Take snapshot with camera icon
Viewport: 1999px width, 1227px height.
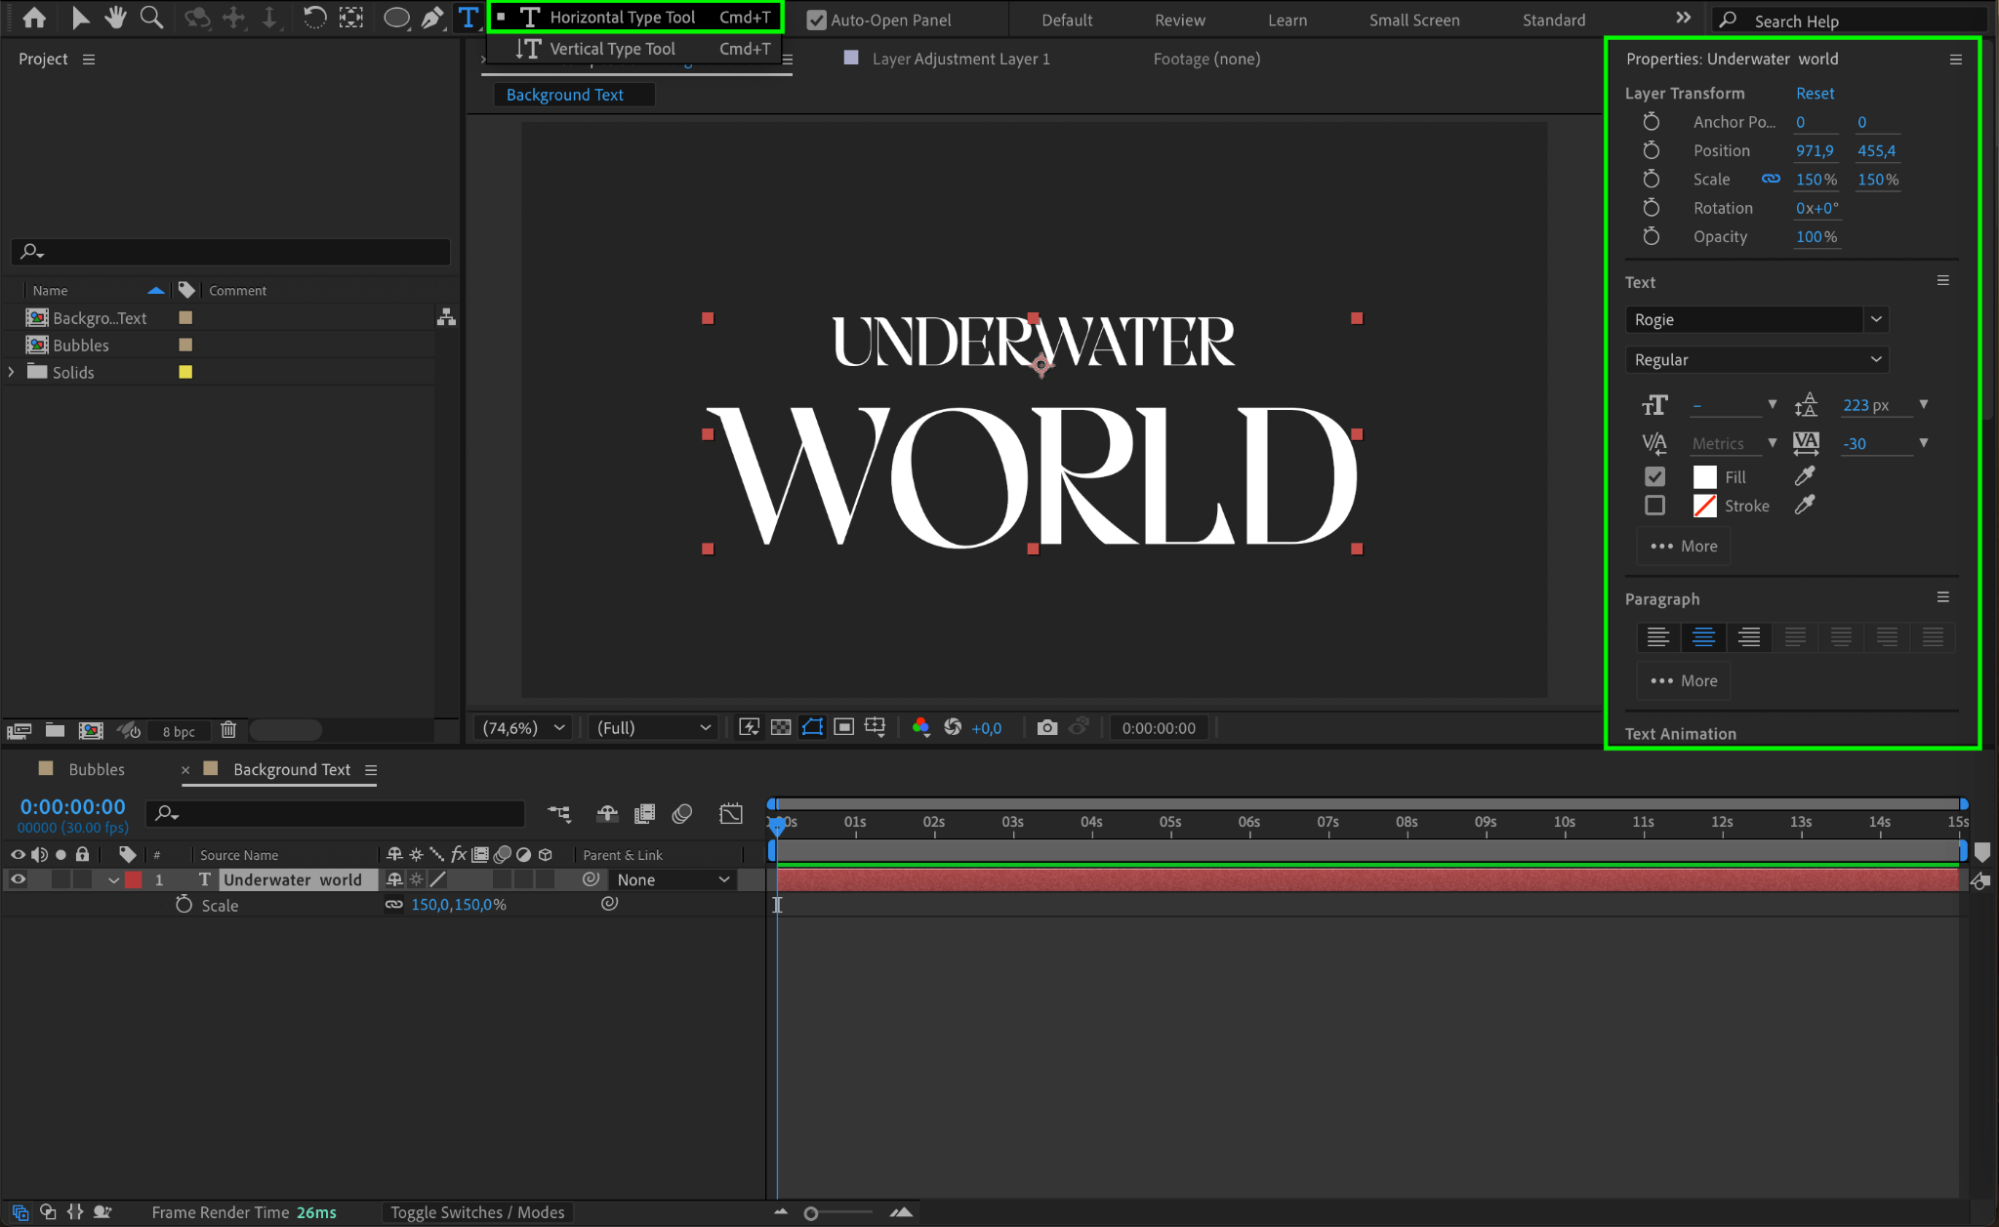1046,727
